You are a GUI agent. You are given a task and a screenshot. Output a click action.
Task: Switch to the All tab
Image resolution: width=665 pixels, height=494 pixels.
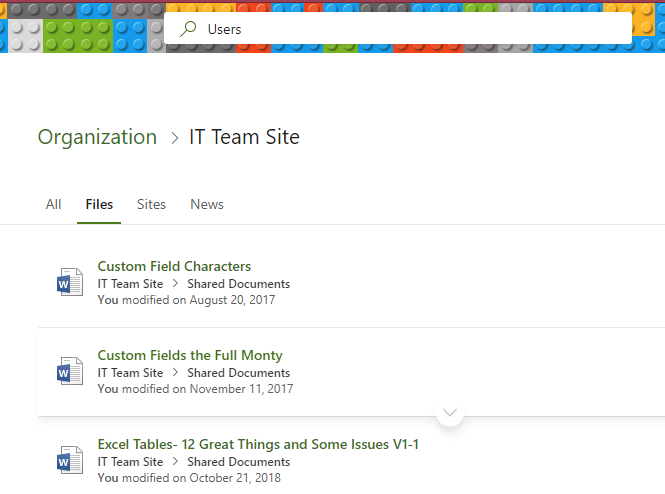(53, 204)
